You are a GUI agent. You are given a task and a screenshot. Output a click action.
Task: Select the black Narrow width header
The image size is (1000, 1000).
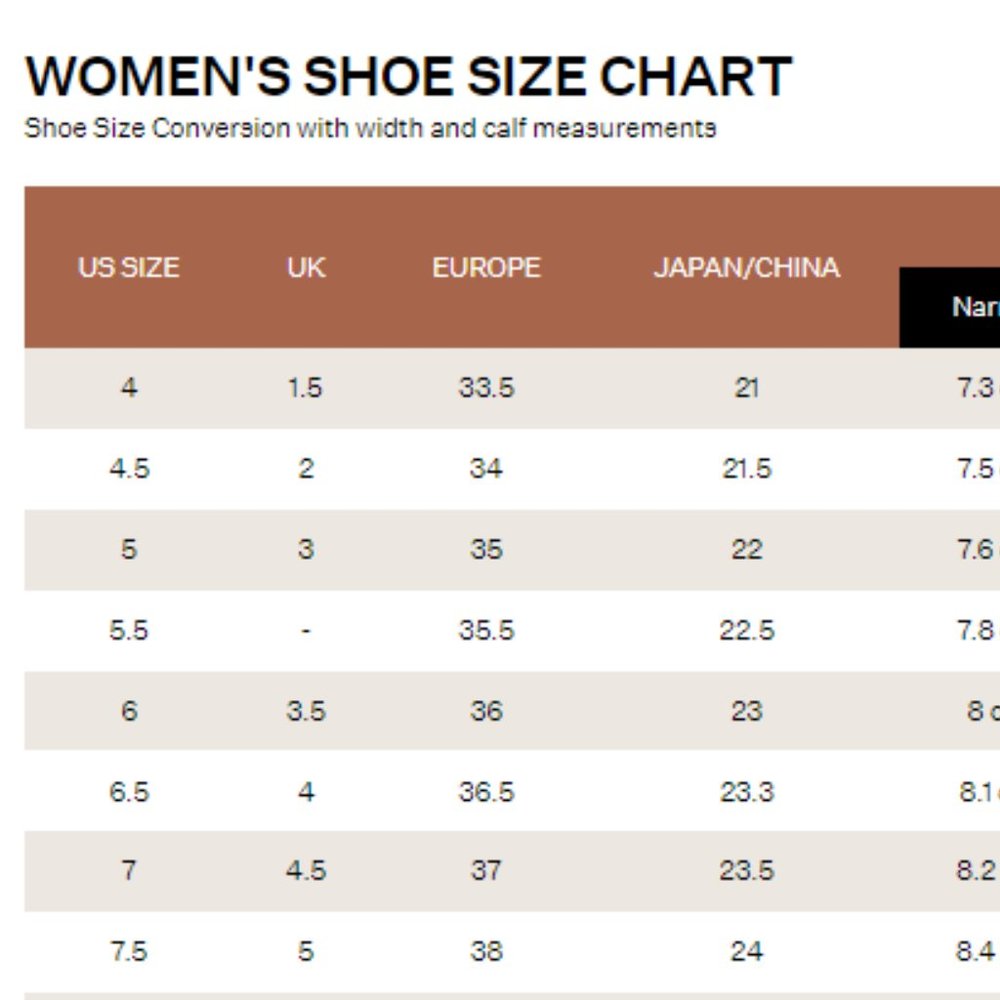click(x=950, y=307)
